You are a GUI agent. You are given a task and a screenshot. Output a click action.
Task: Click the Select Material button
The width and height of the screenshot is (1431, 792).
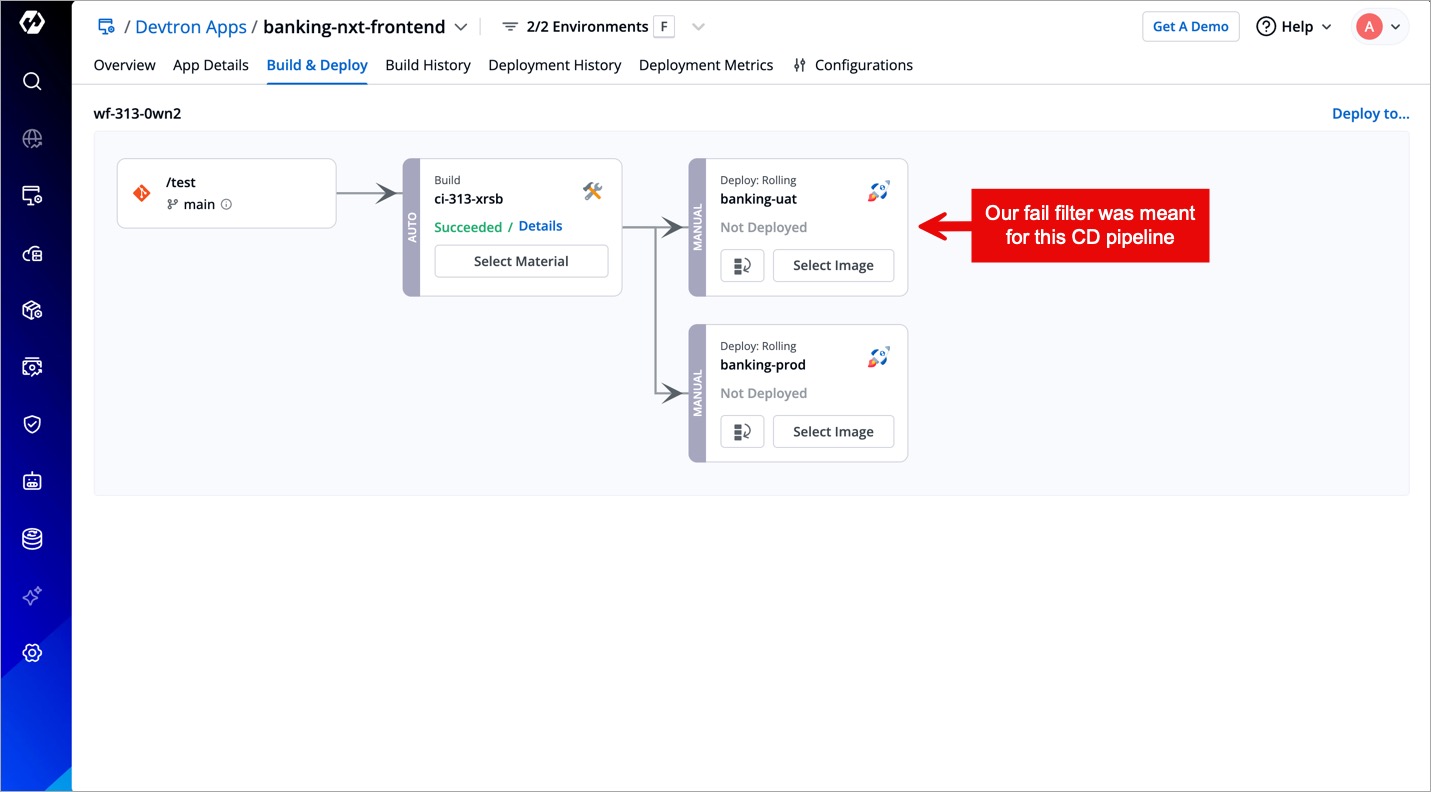521,261
